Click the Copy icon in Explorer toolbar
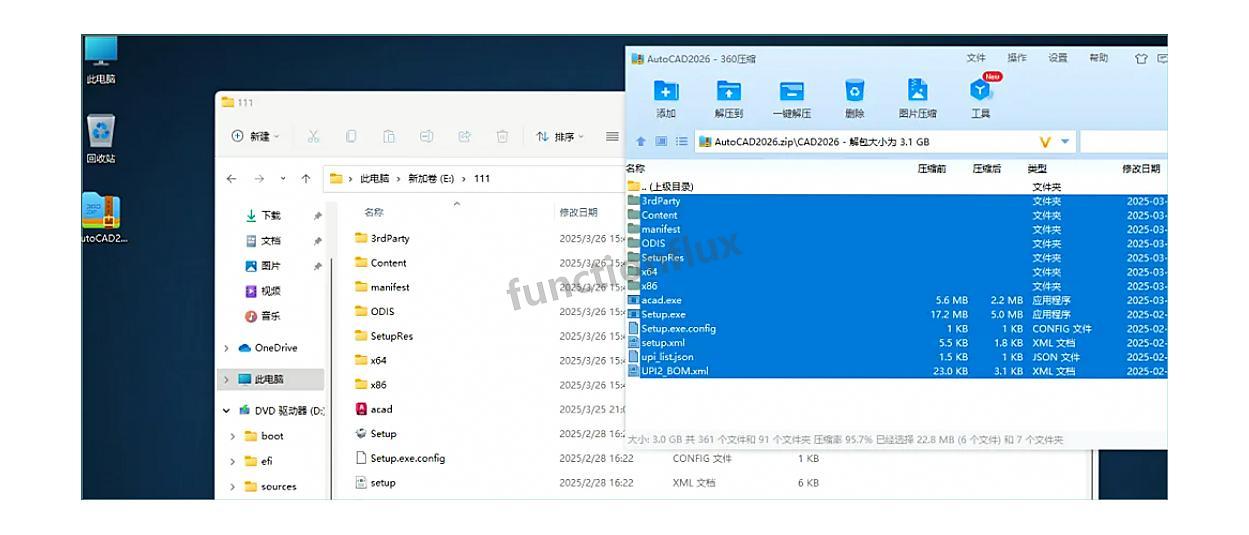Viewport: 1249px width, 535px height. coord(351,136)
